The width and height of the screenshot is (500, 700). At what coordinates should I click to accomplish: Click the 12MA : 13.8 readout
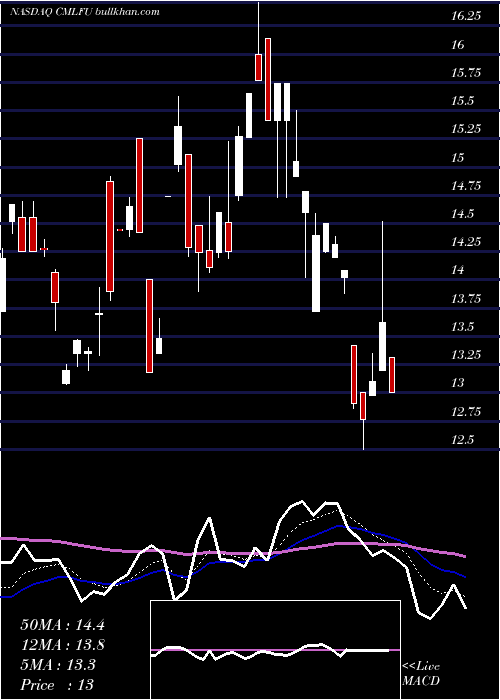(x=63, y=645)
